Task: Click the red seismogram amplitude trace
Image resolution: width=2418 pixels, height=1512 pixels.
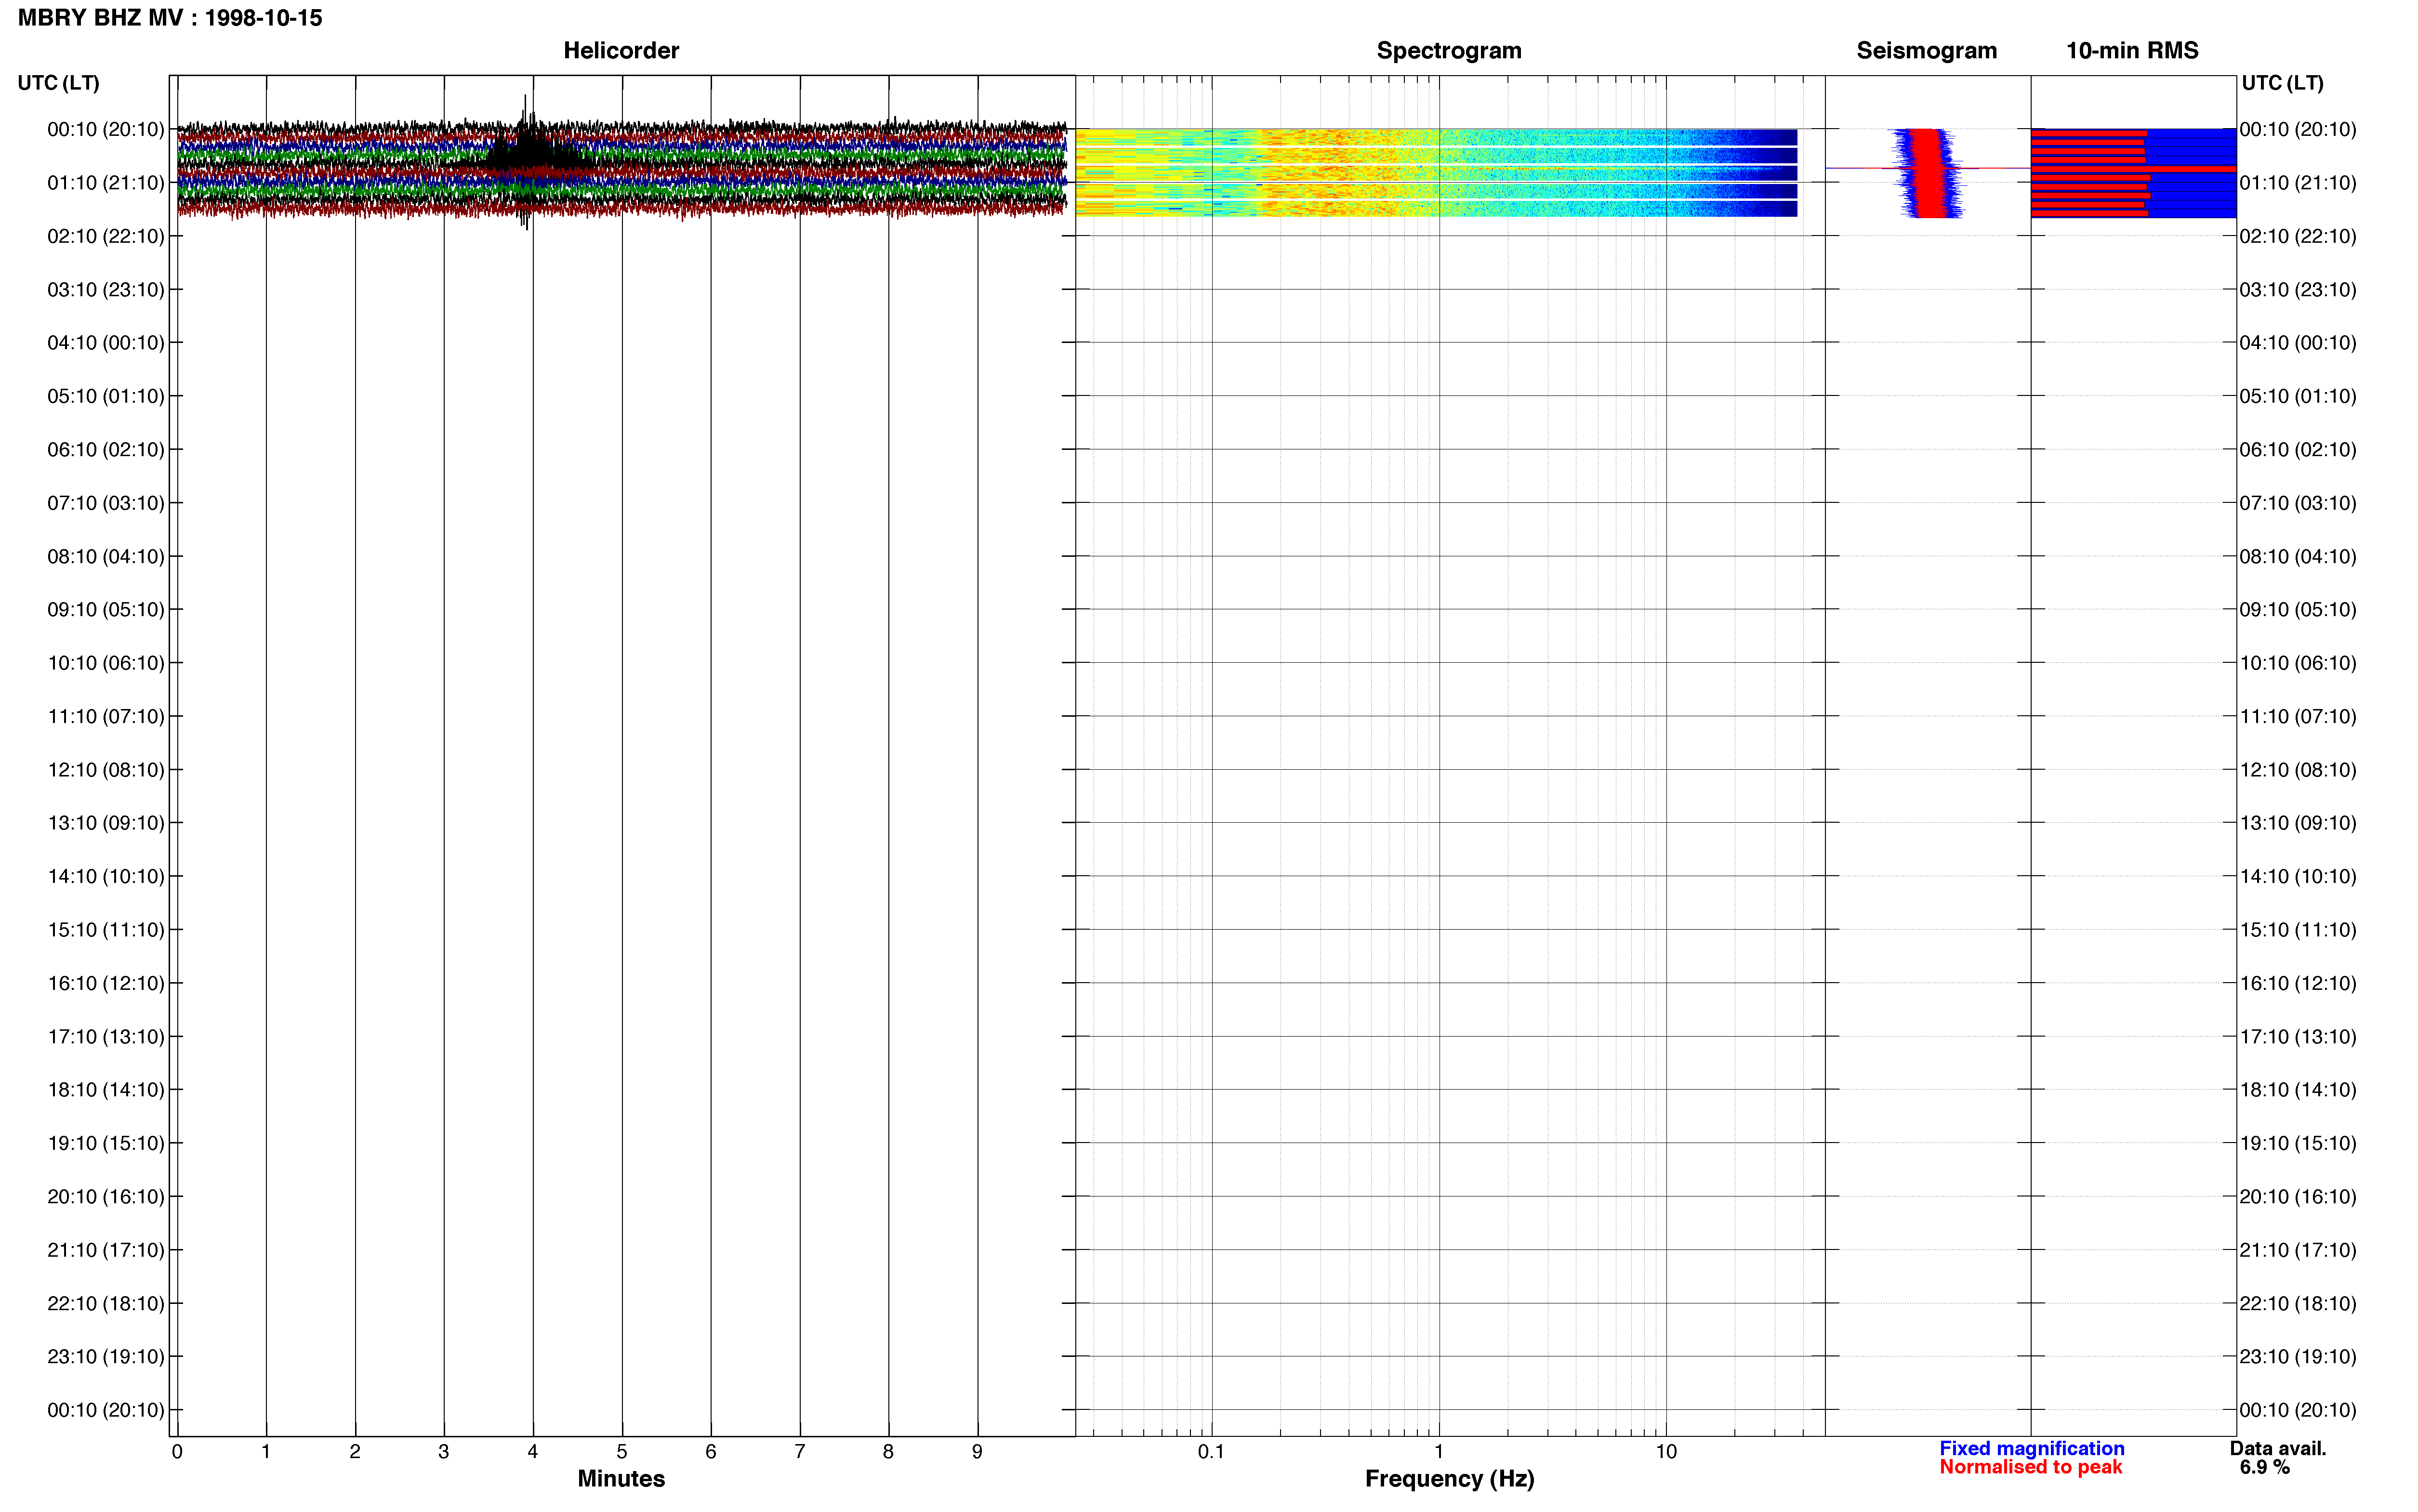Action: pyautogui.click(x=1929, y=173)
